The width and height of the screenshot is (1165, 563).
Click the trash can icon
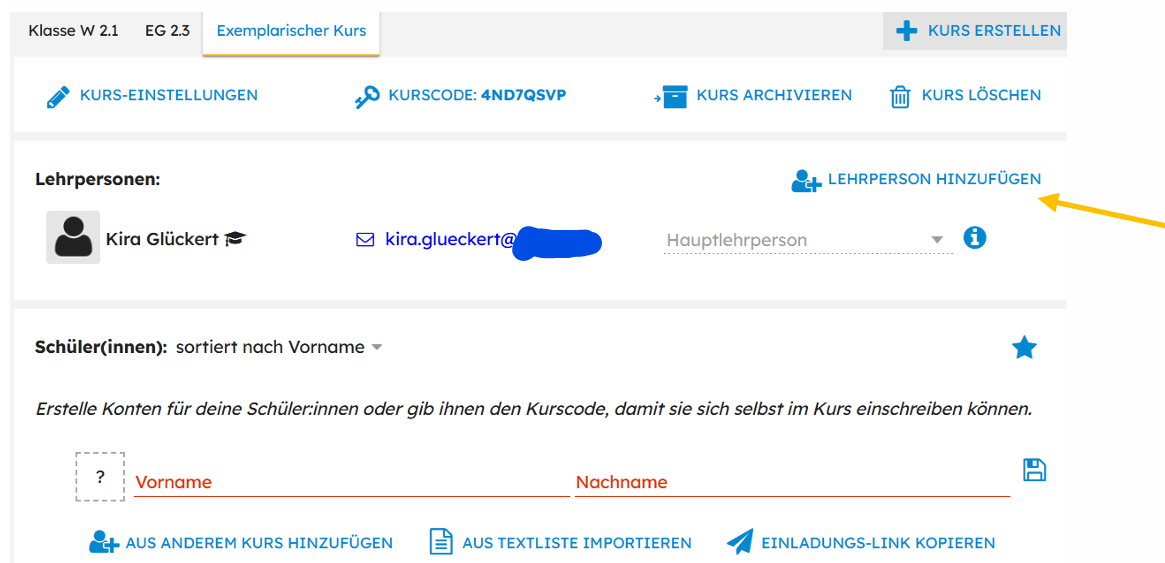[x=900, y=97]
